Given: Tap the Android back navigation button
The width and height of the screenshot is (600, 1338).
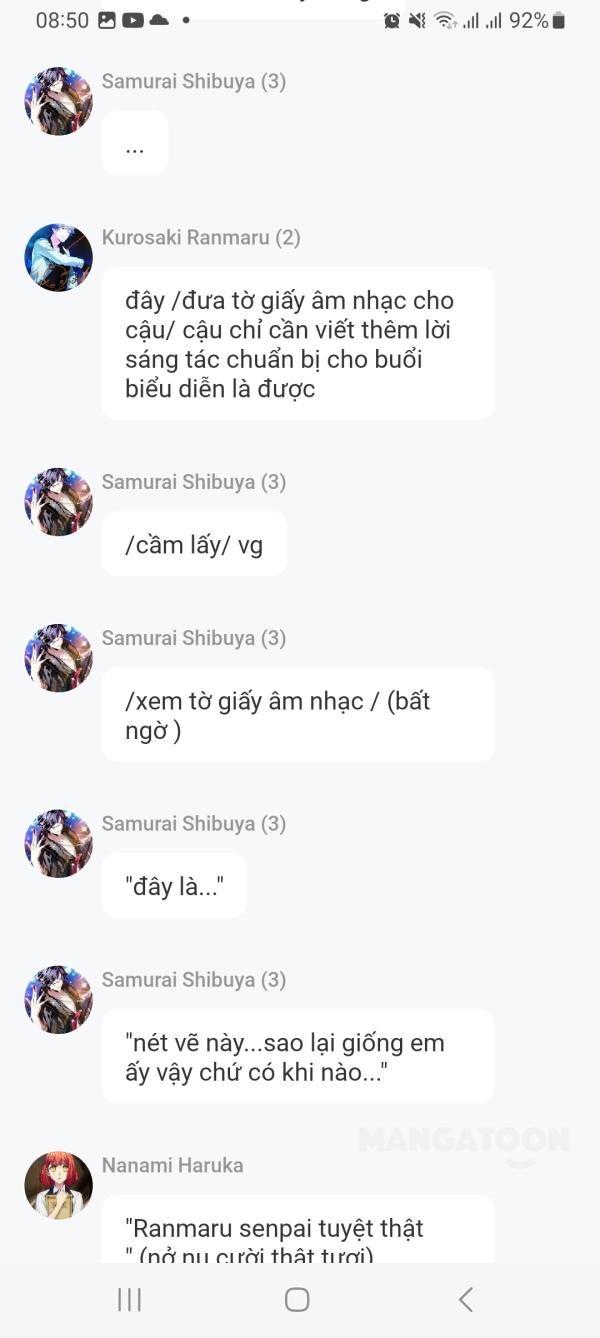Looking at the screenshot, I should pos(465,1299).
